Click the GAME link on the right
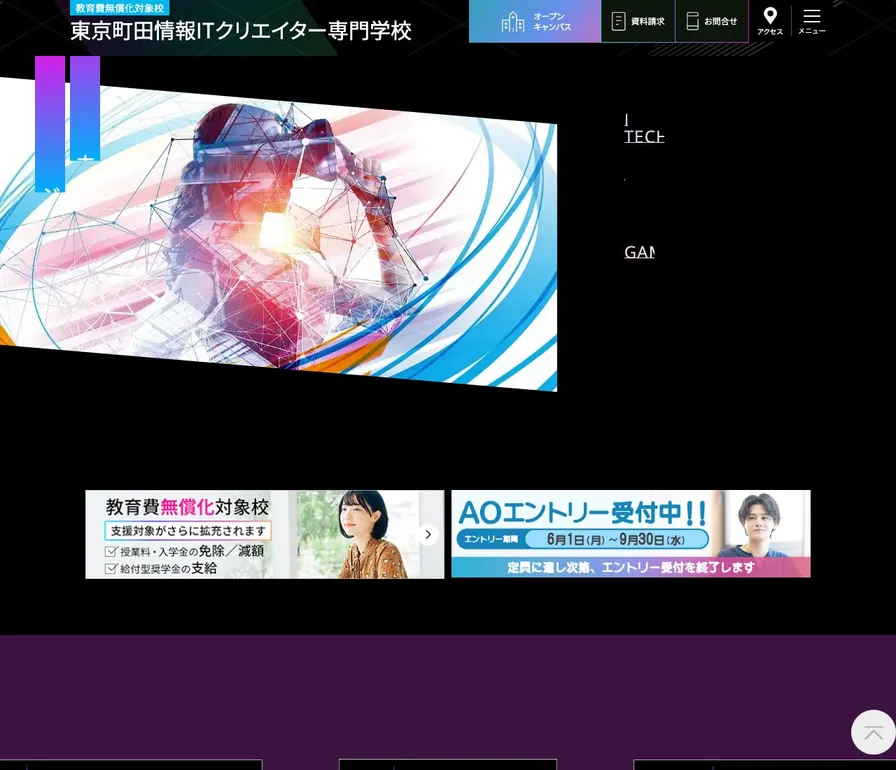 tap(639, 252)
